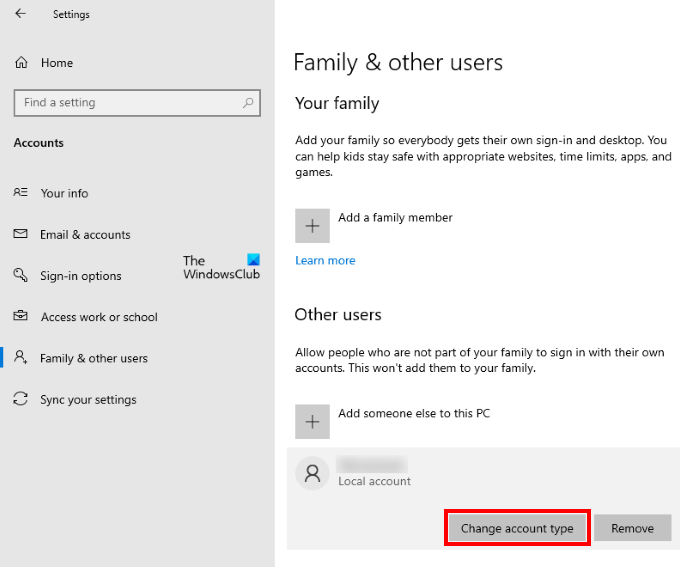This screenshot has height=567, width=700.
Task: Click the Home icon in sidebar
Action: [x=21, y=63]
